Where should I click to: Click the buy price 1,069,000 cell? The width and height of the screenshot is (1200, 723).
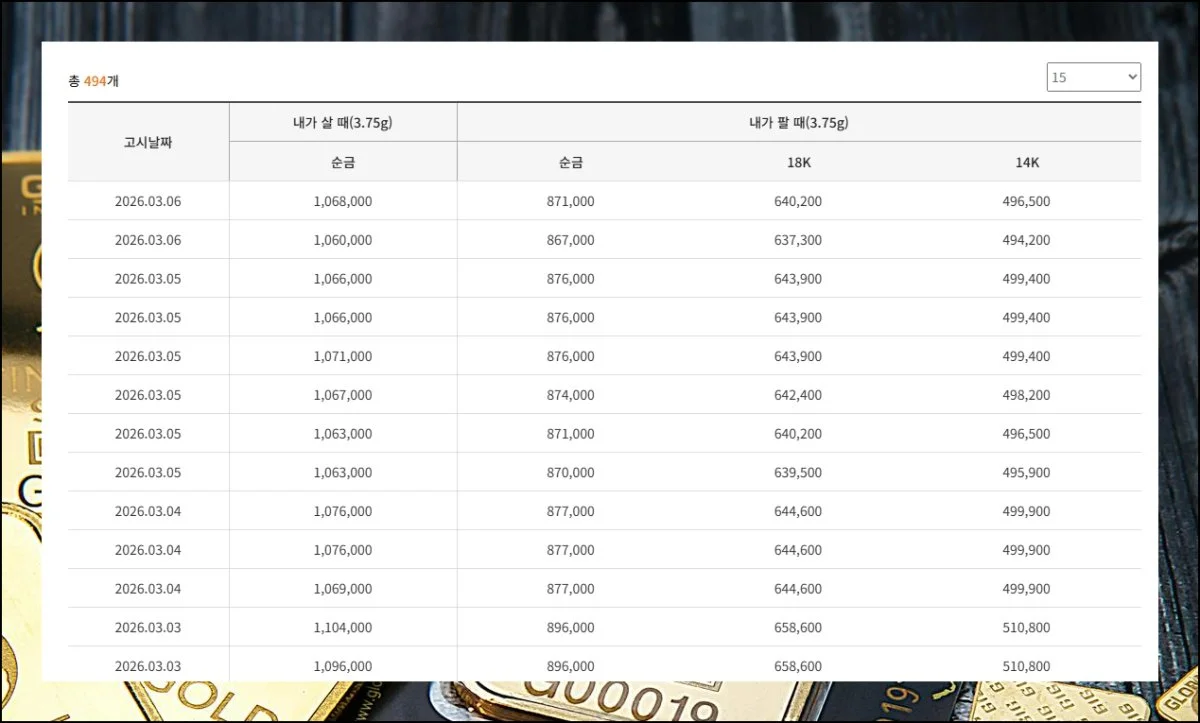click(x=342, y=588)
